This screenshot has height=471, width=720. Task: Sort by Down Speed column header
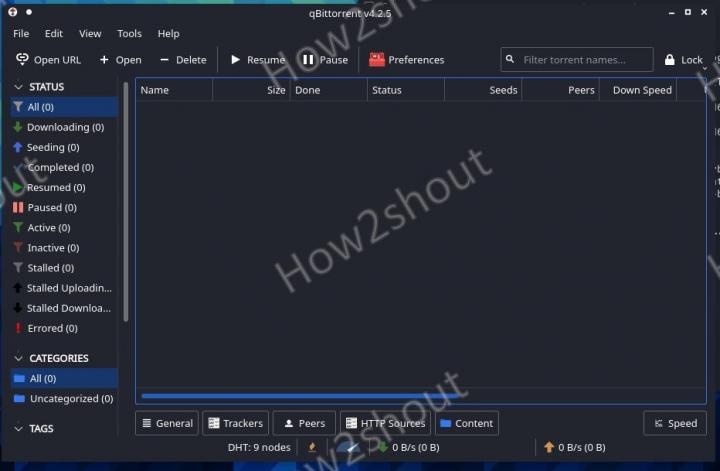tap(638, 90)
